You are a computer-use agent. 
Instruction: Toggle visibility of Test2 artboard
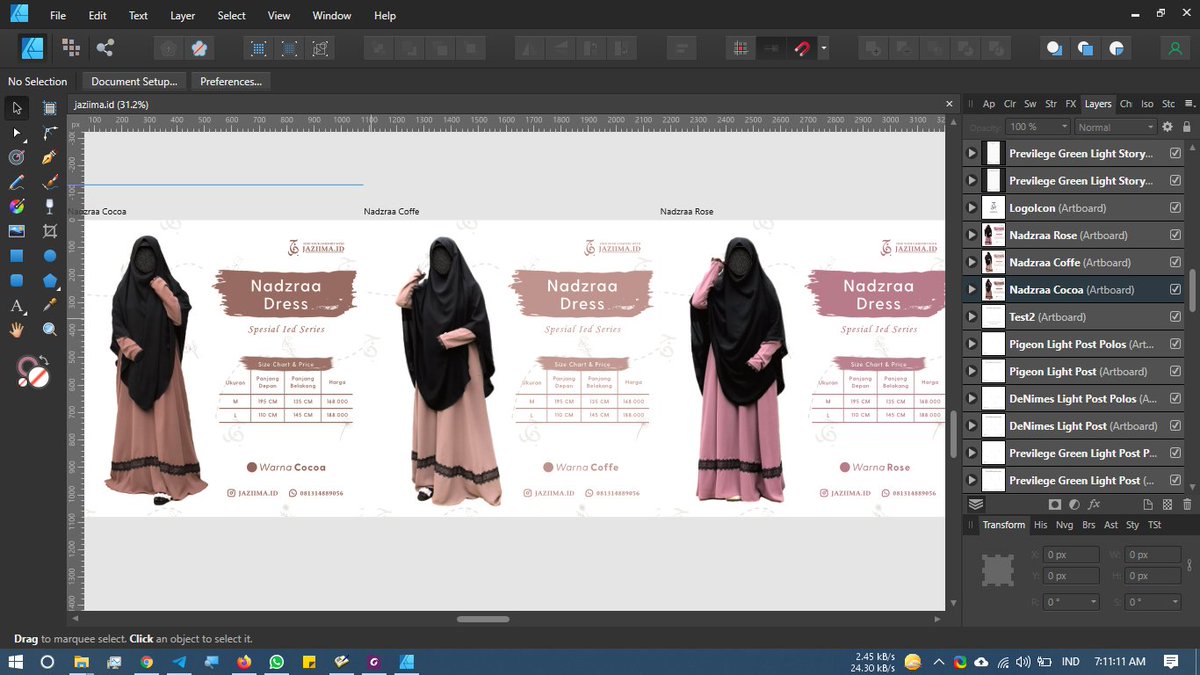click(1175, 317)
